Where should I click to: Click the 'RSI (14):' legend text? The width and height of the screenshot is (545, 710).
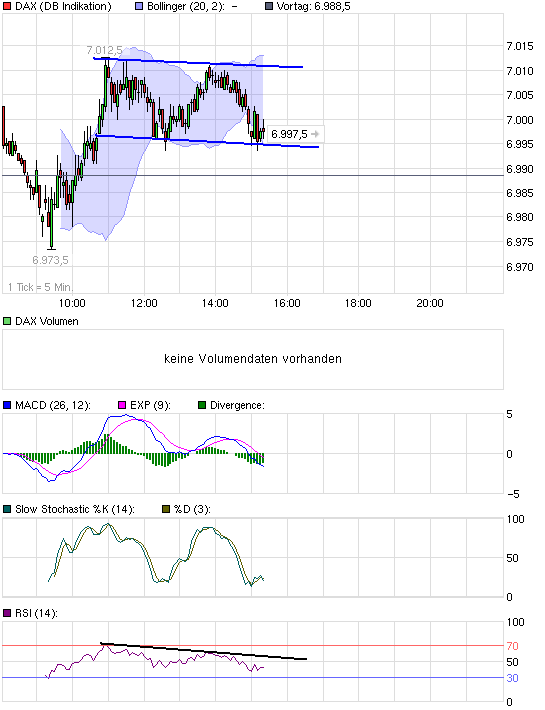[36, 614]
